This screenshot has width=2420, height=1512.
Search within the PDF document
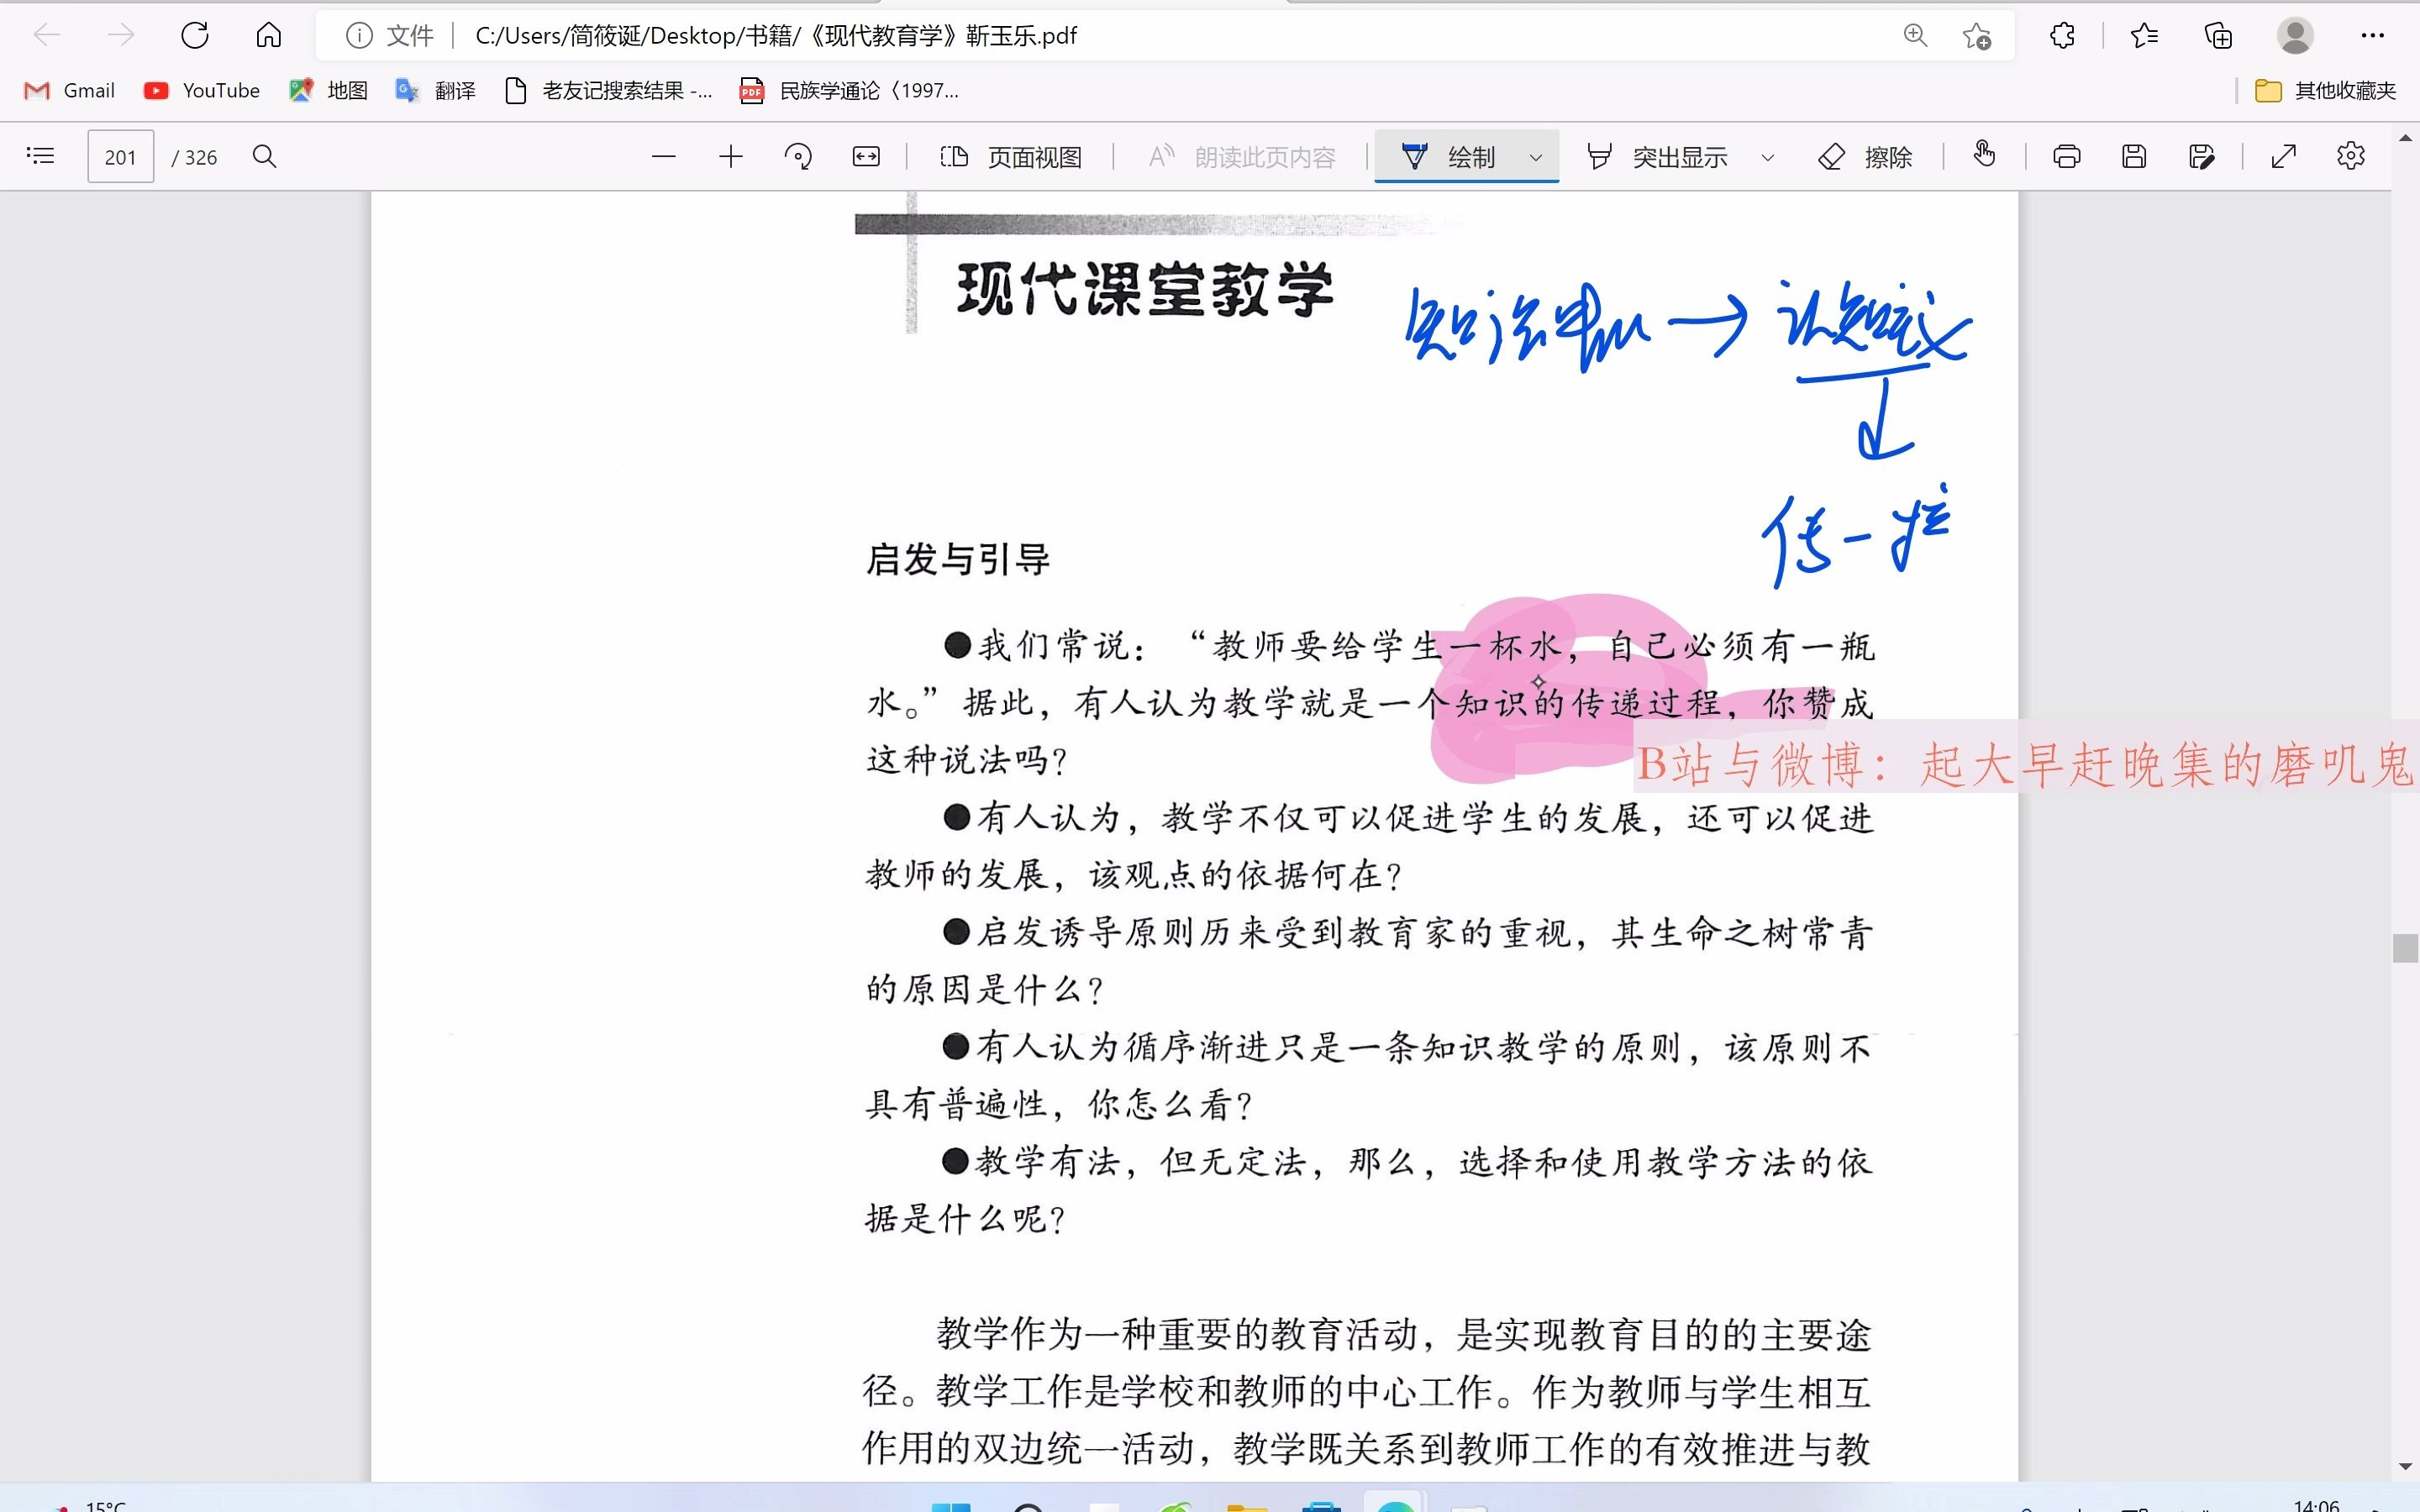tap(264, 156)
